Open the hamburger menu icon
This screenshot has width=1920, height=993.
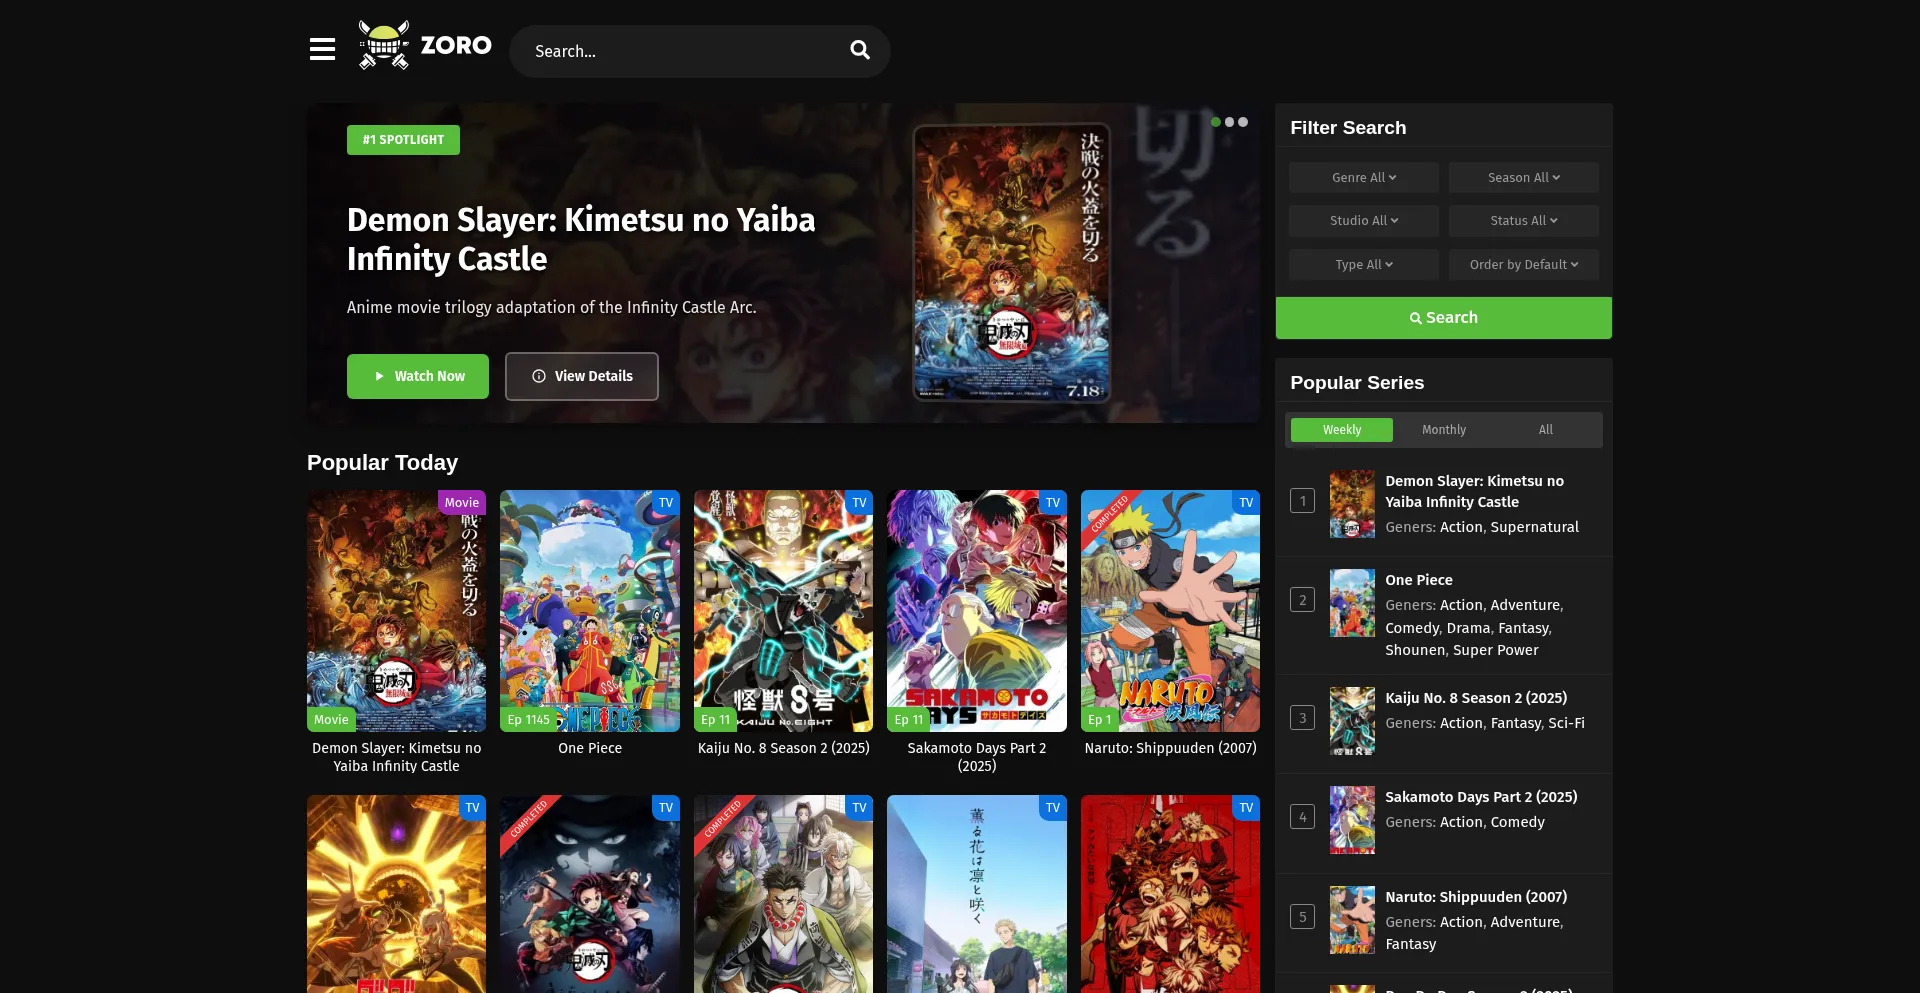click(x=322, y=49)
